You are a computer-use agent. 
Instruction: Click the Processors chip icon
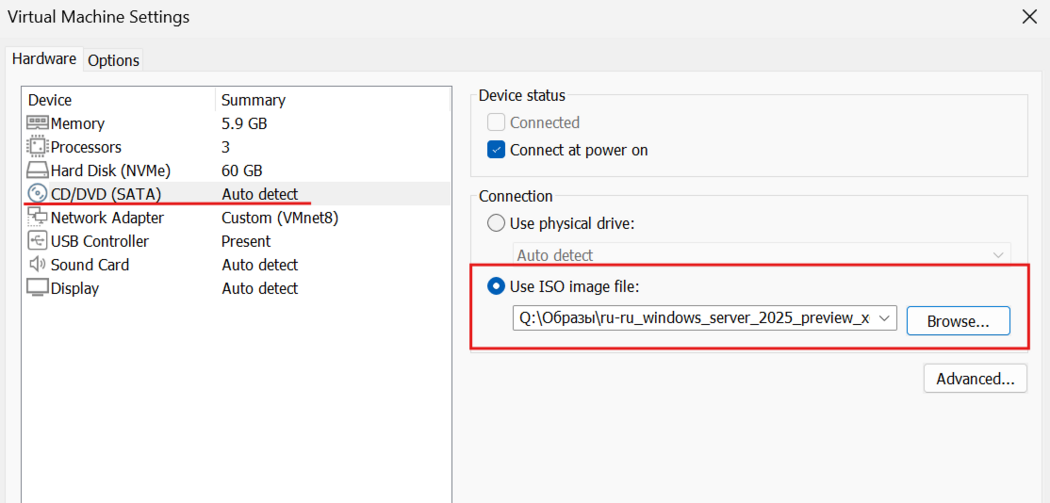click(x=37, y=147)
